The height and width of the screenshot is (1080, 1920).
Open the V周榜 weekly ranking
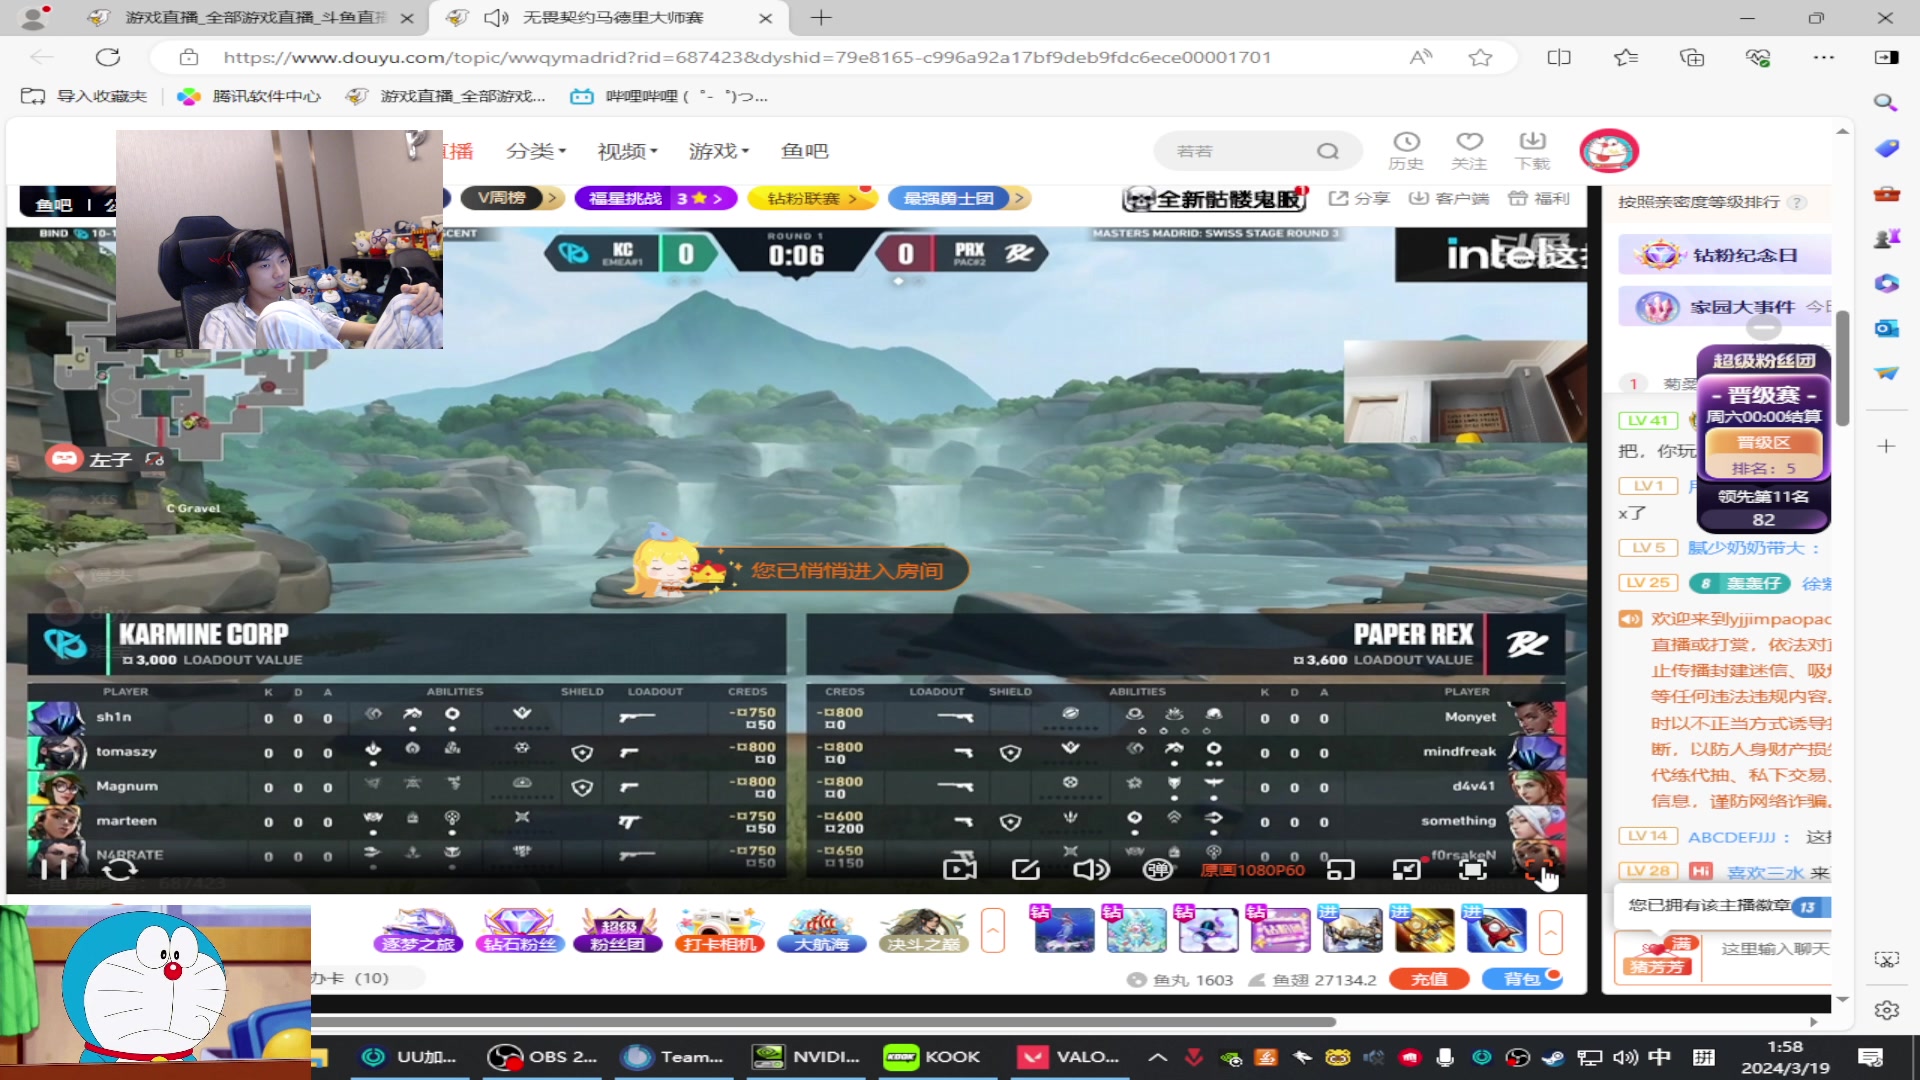[513, 198]
